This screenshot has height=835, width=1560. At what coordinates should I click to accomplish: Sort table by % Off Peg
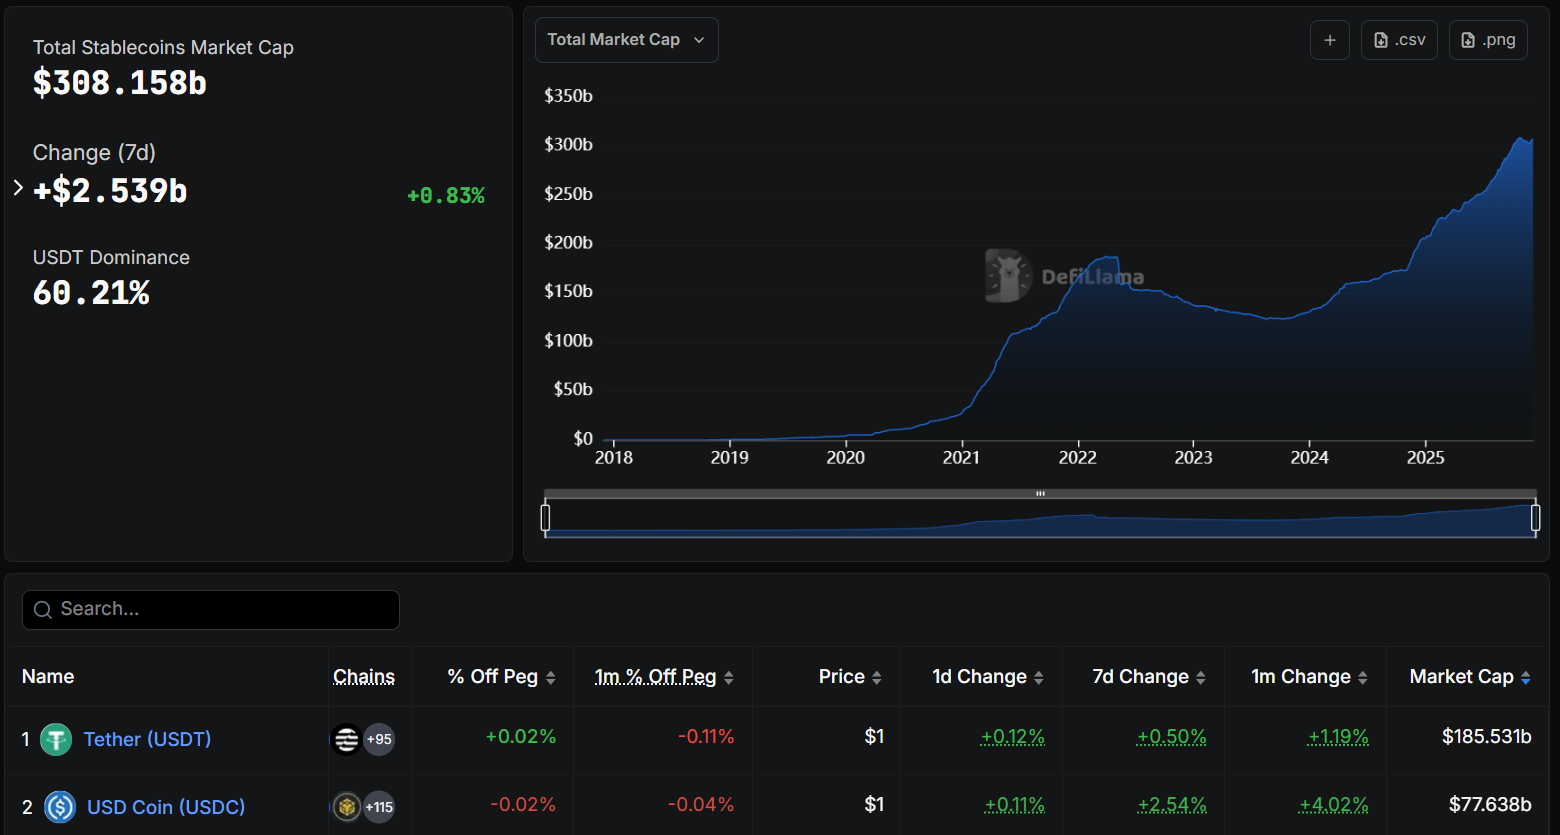tap(501, 677)
